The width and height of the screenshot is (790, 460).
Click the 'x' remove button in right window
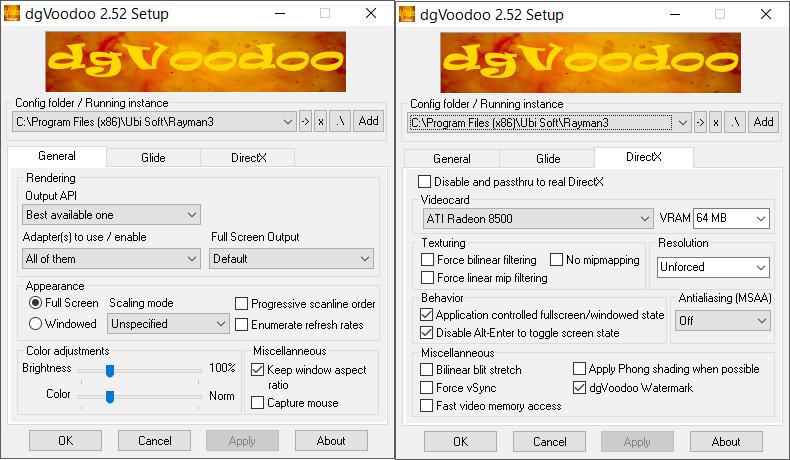coord(715,123)
